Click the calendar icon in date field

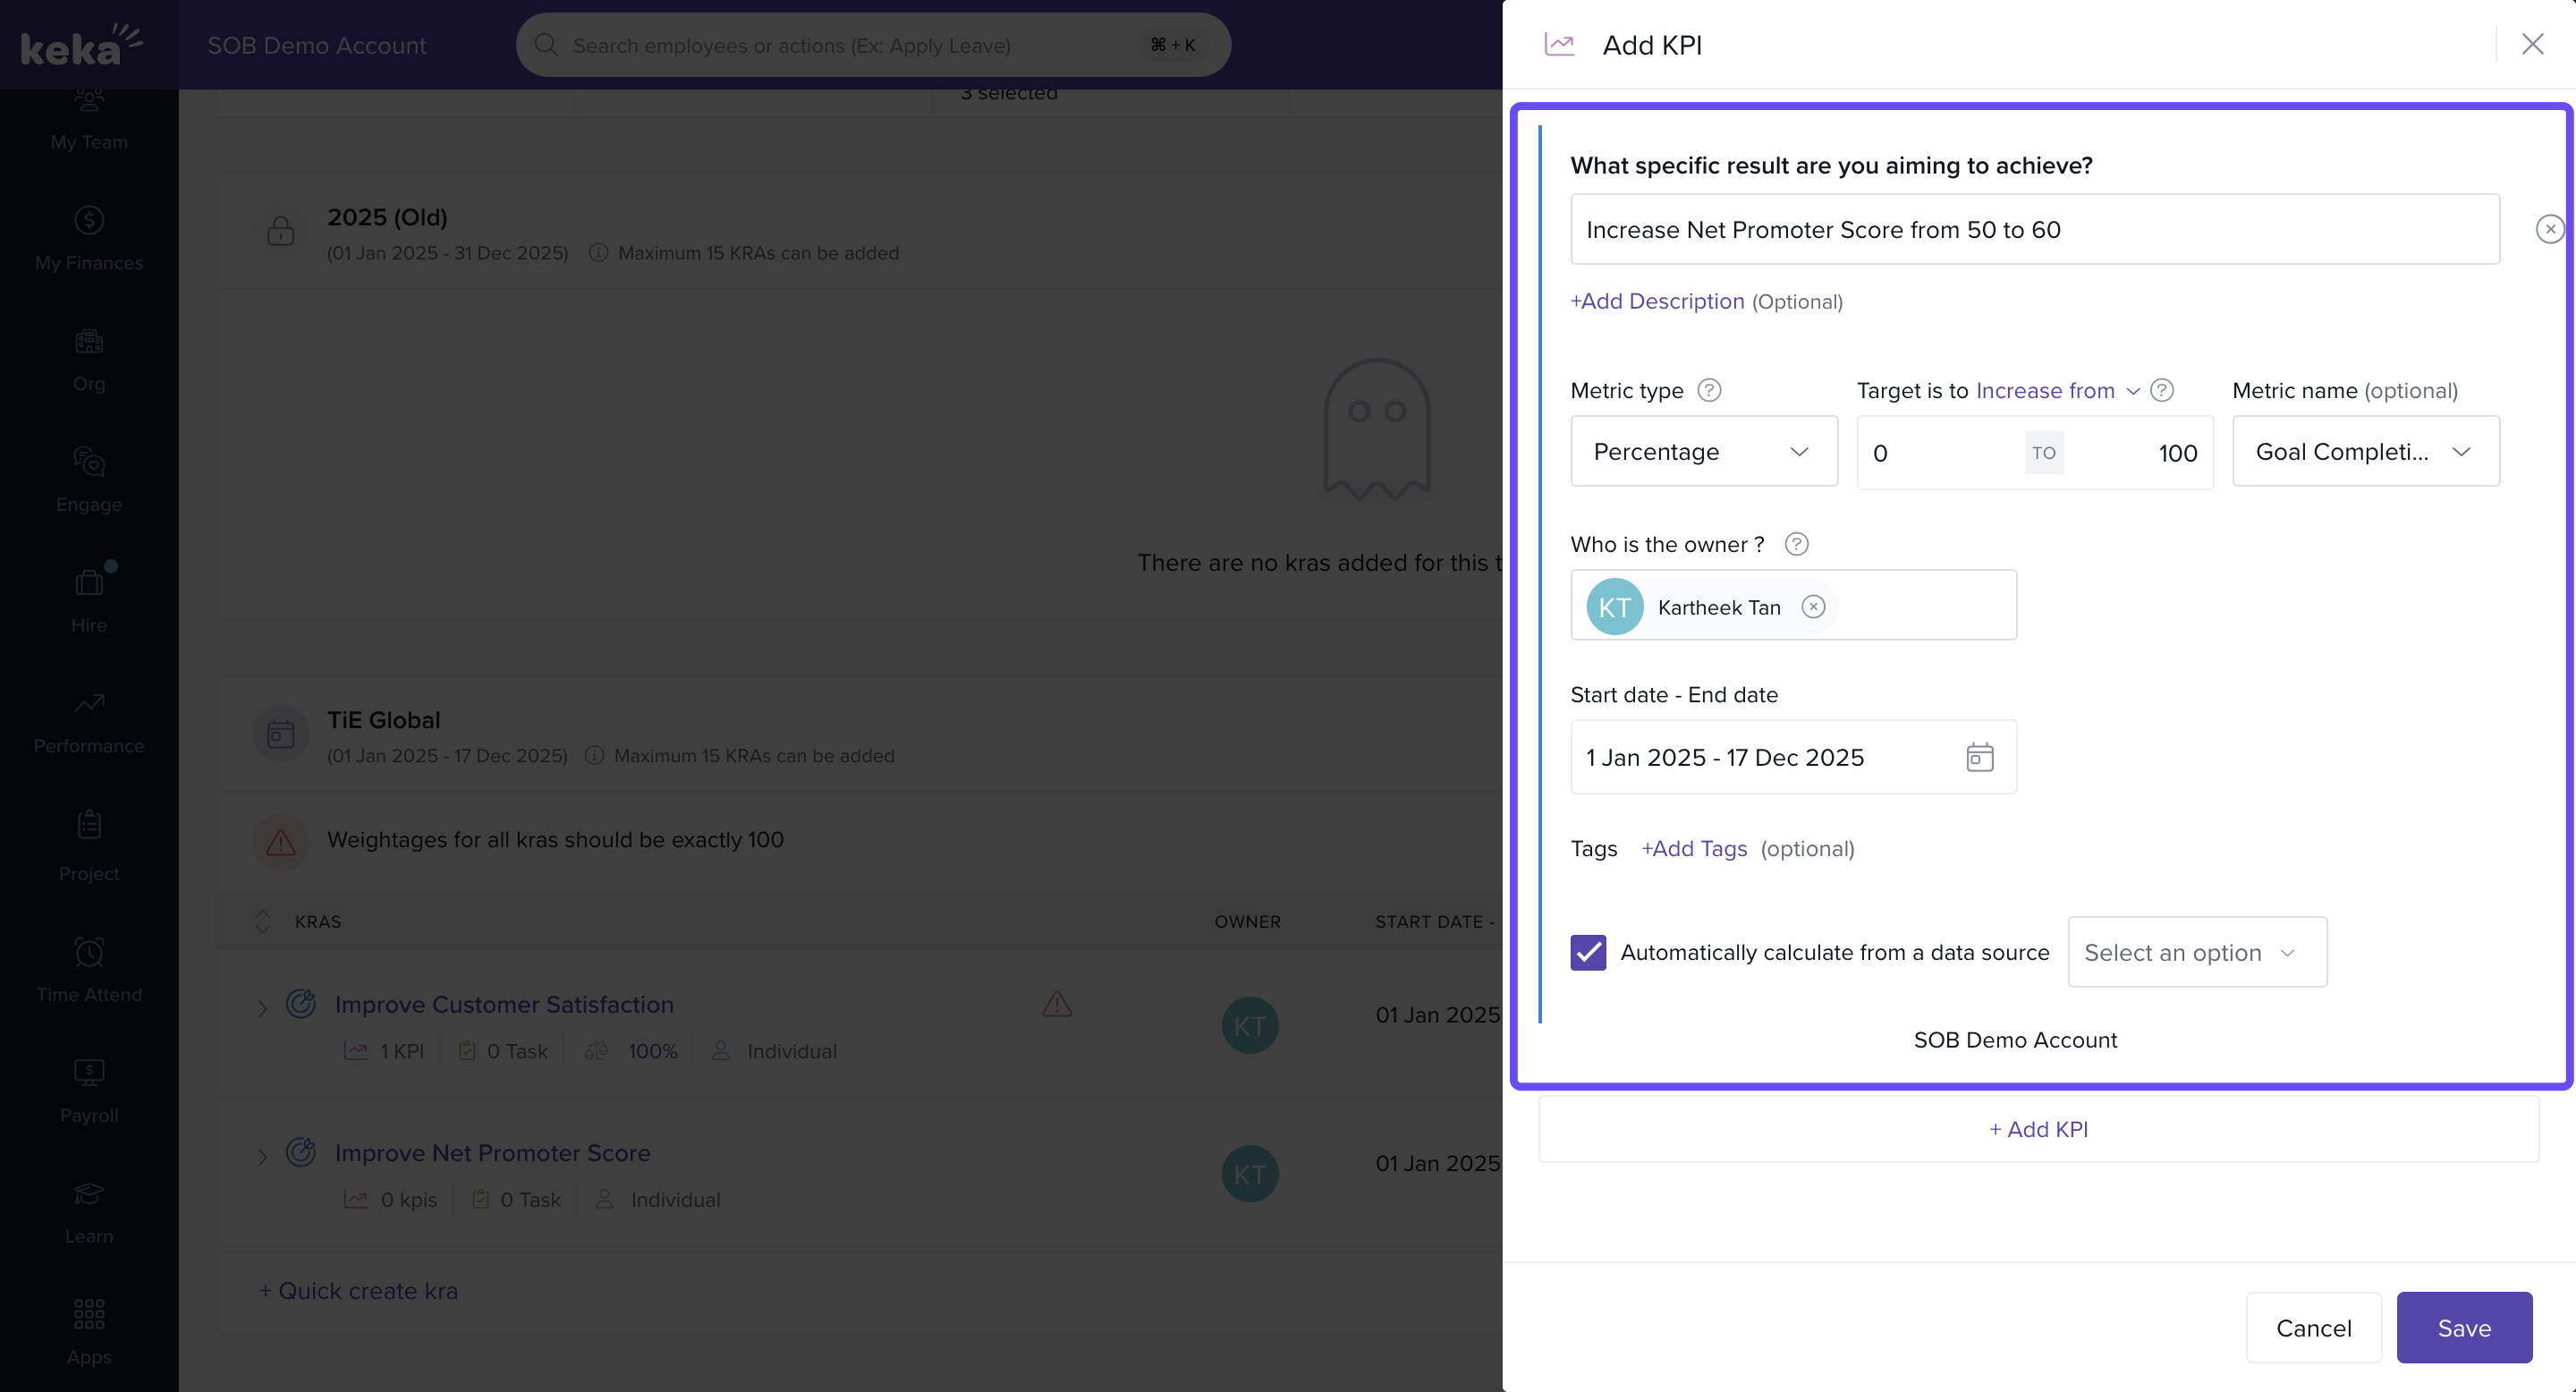click(1979, 757)
